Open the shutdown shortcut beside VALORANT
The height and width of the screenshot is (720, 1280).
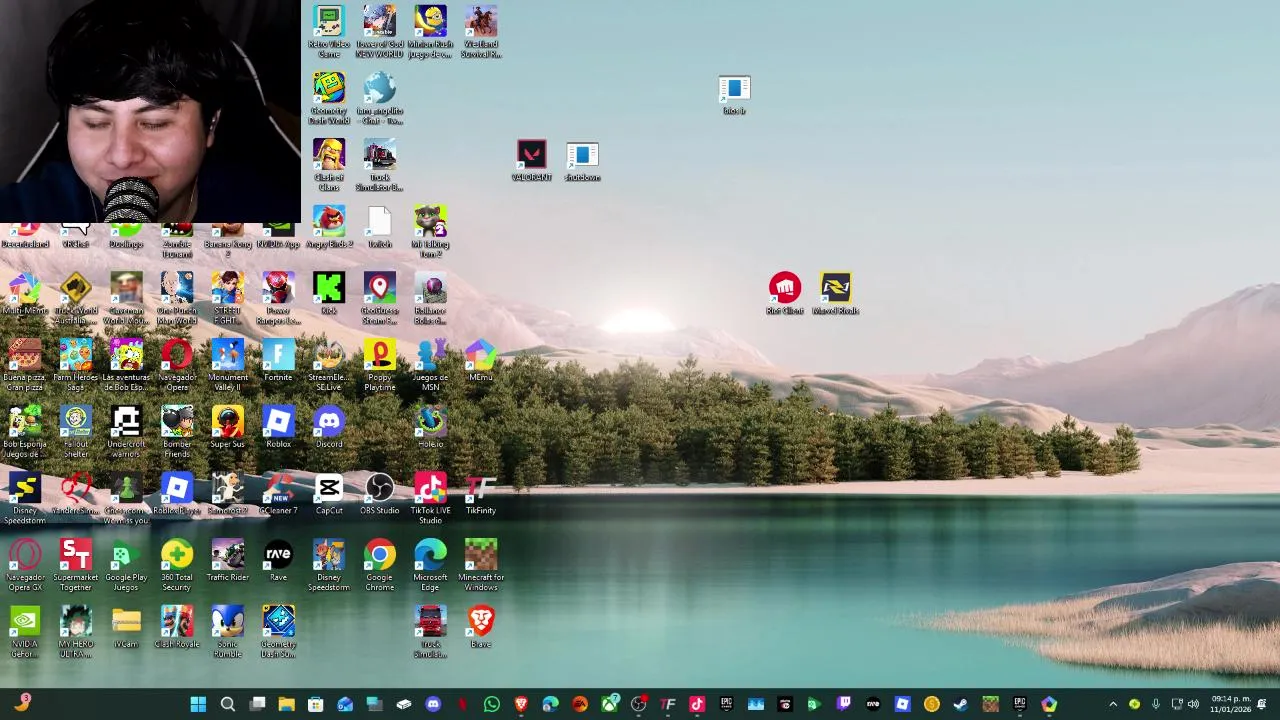[x=582, y=161]
